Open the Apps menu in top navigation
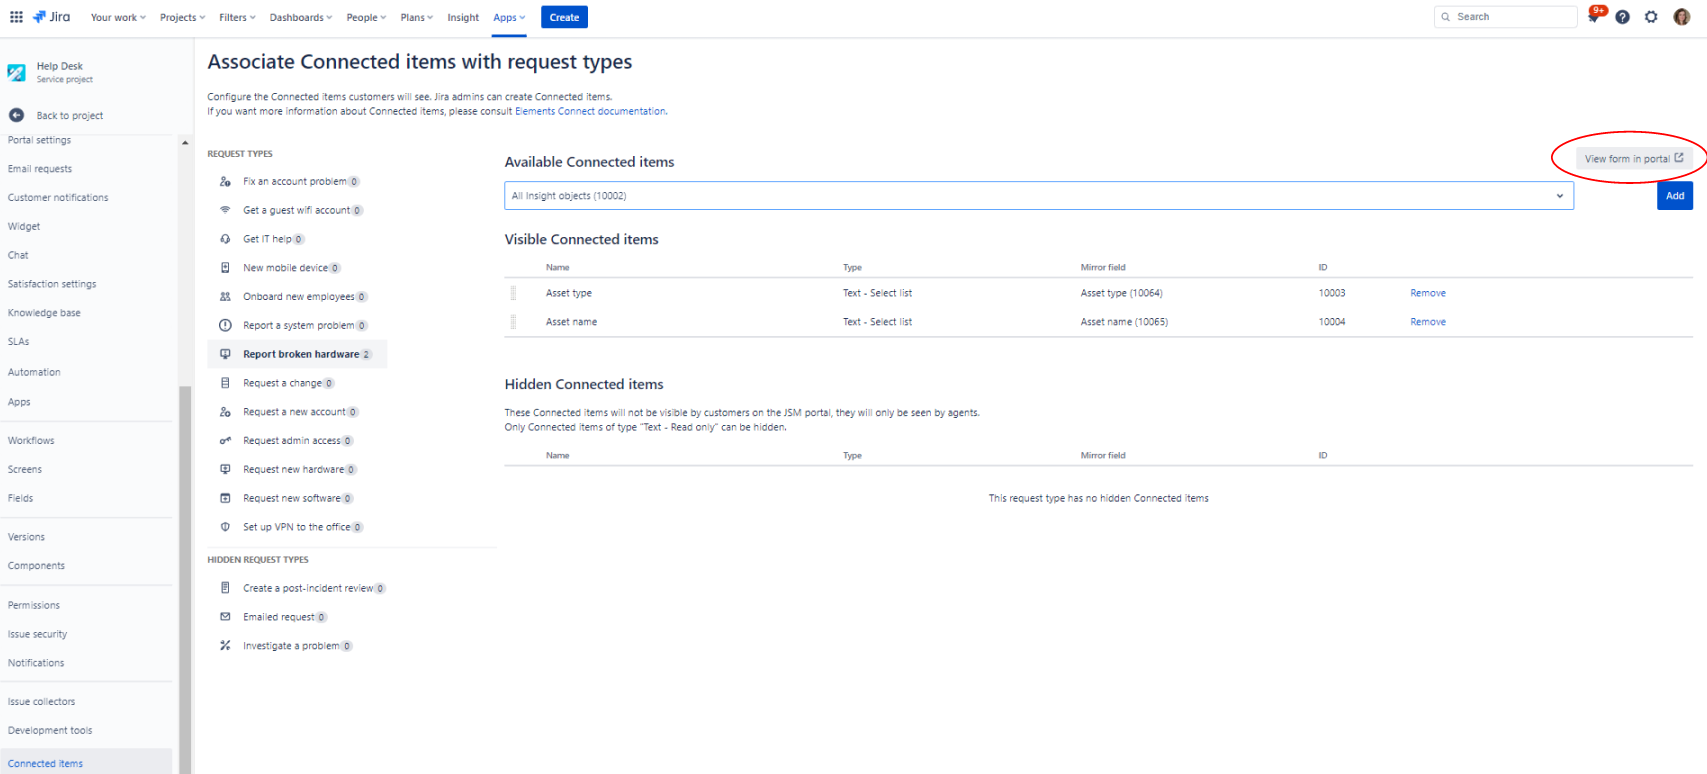This screenshot has height=774, width=1707. [x=508, y=17]
